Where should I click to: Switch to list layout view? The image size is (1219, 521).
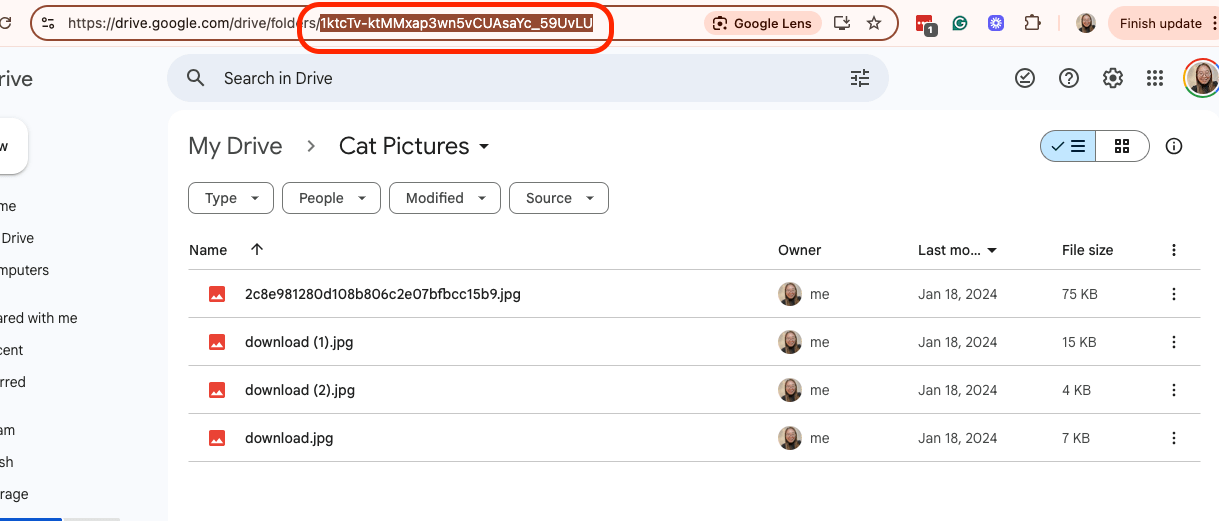tap(1068, 146)
